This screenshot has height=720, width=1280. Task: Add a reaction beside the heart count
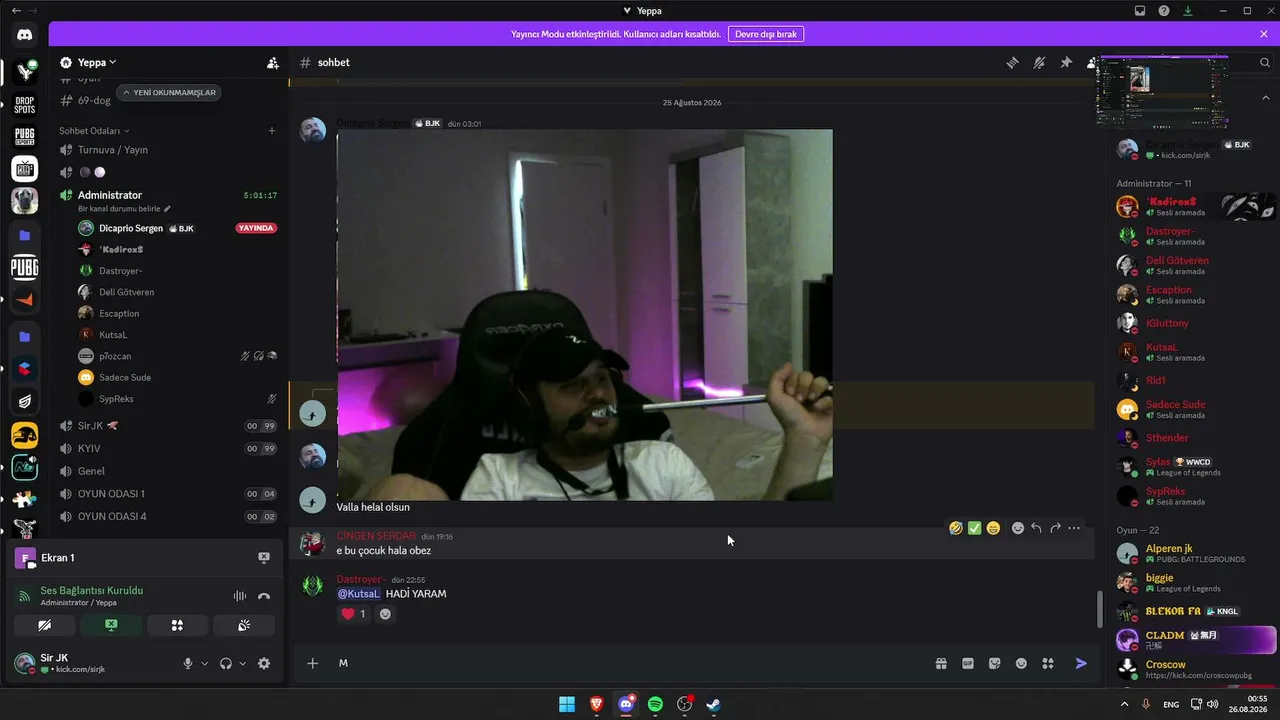[x=385, y=614]
